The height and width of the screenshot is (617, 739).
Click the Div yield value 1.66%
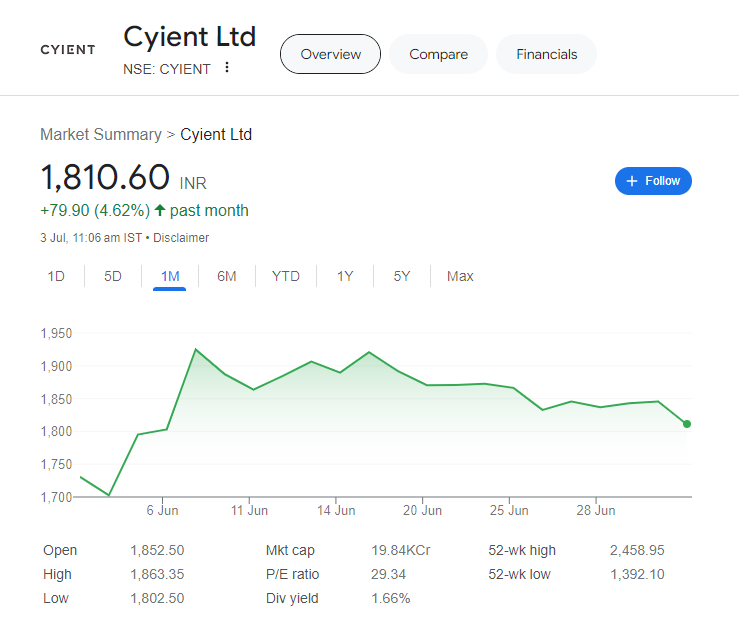pos(390,599)
